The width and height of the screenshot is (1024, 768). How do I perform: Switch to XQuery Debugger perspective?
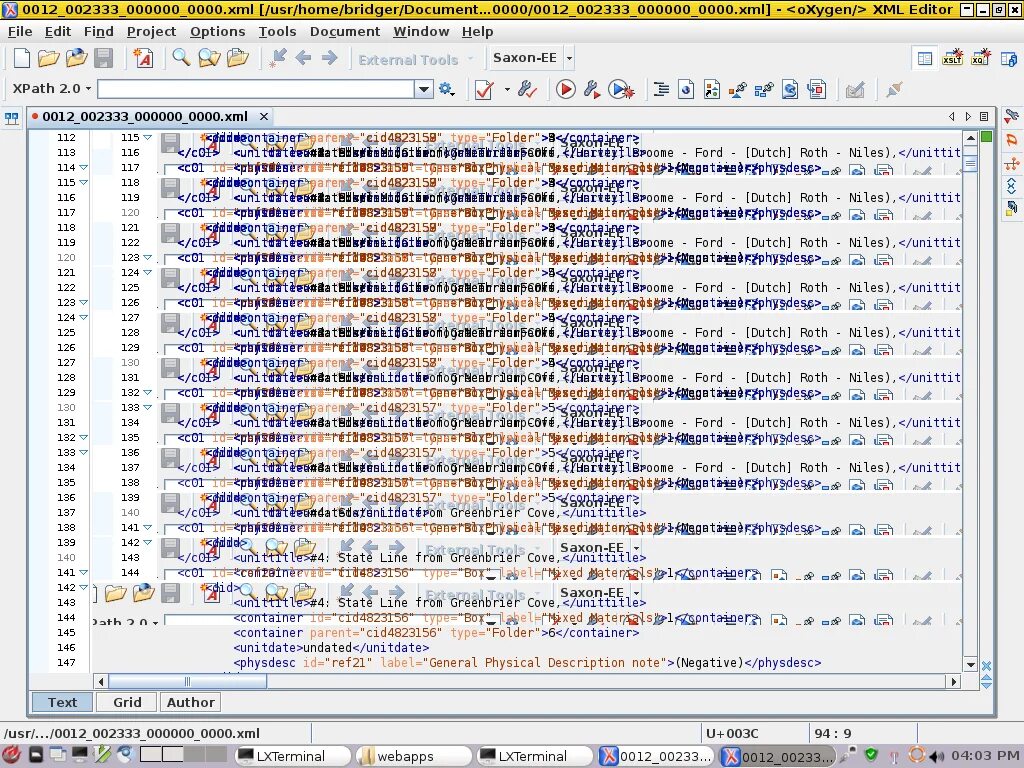coord(980,58)
